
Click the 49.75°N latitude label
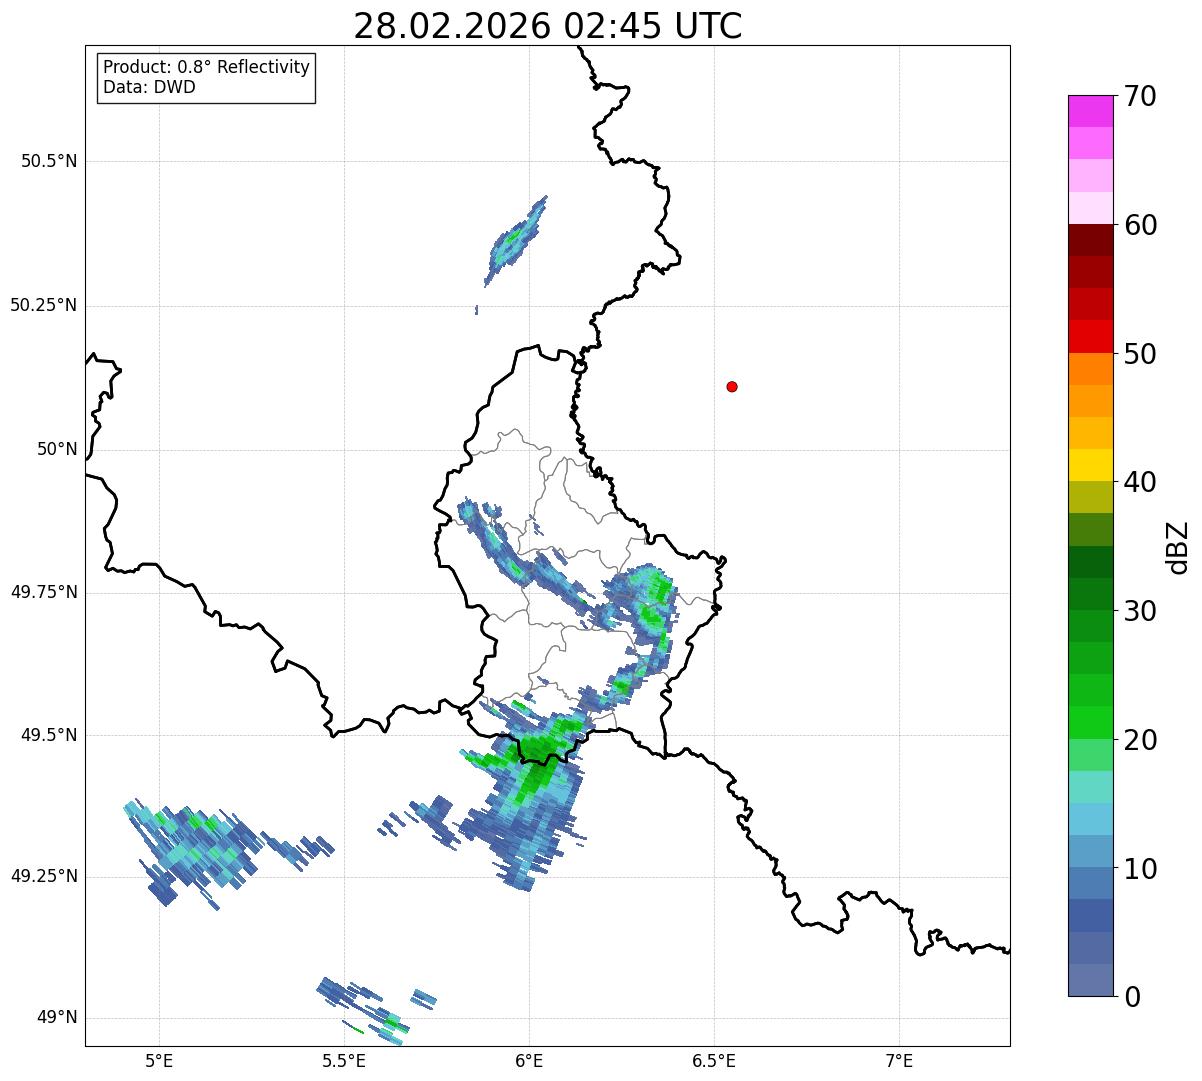point(44,592)
